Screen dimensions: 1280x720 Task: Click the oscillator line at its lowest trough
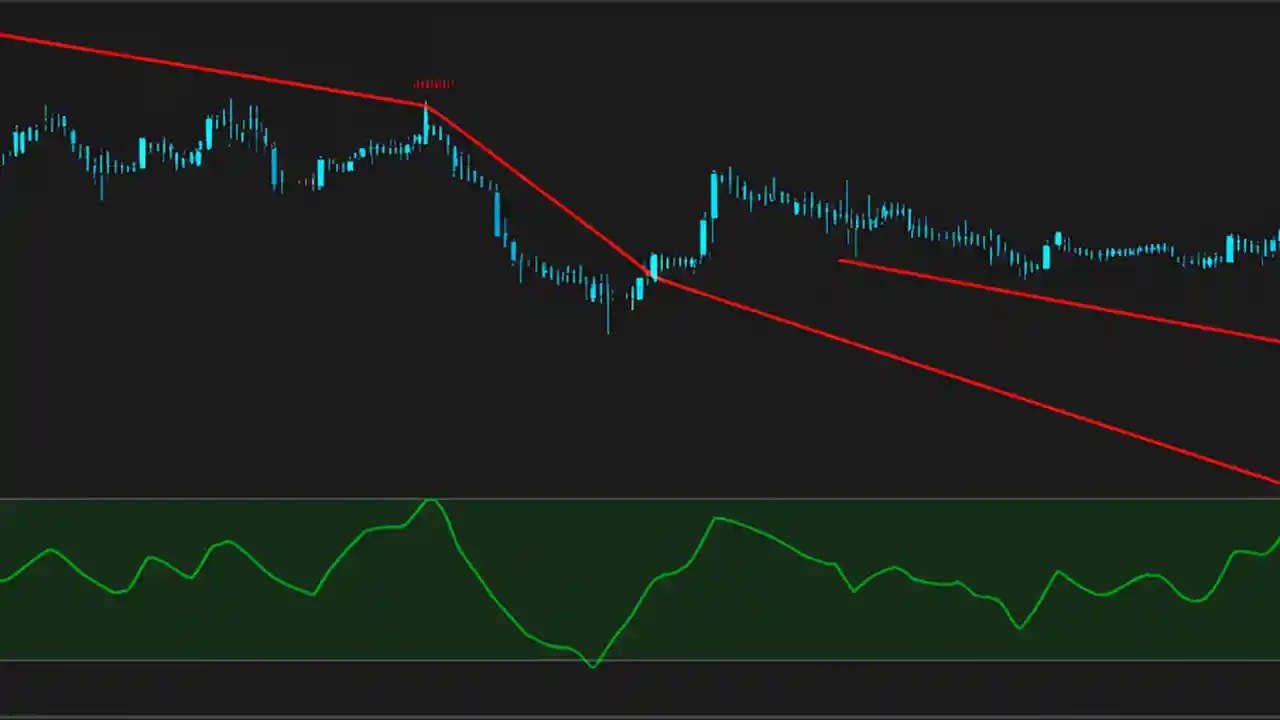coord(592,662)
